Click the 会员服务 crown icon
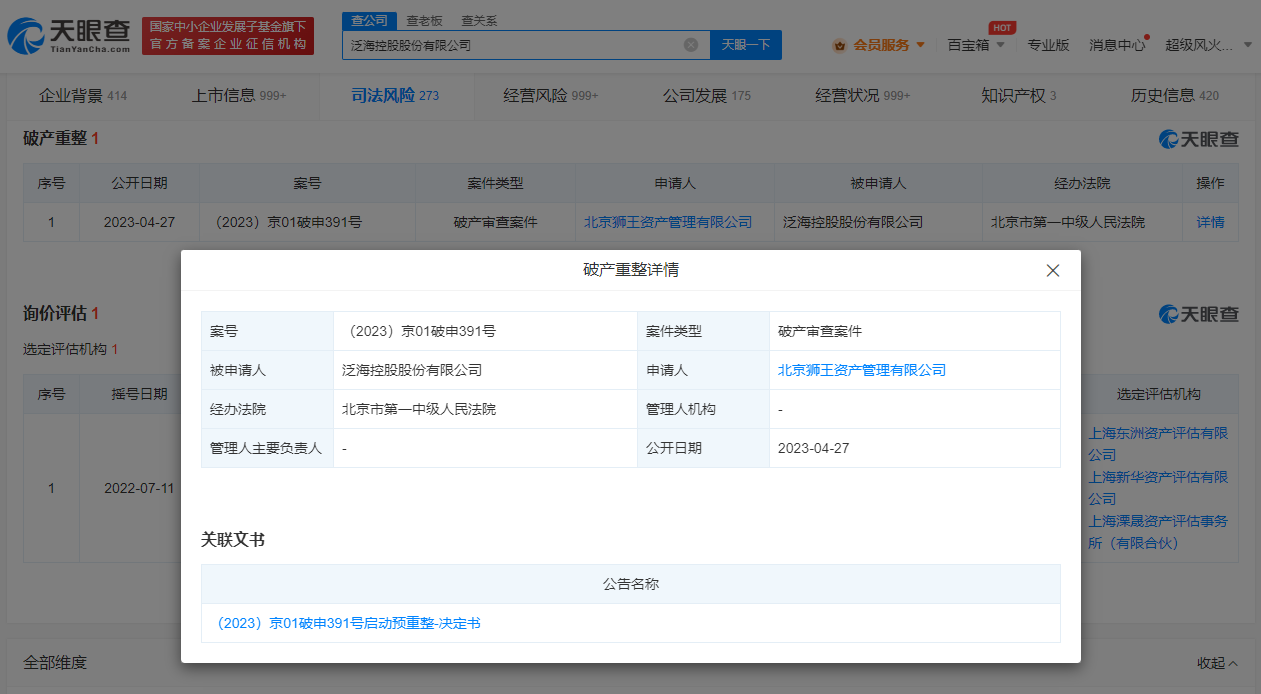The image size is (1261, 694). click(x=839, y=45)
